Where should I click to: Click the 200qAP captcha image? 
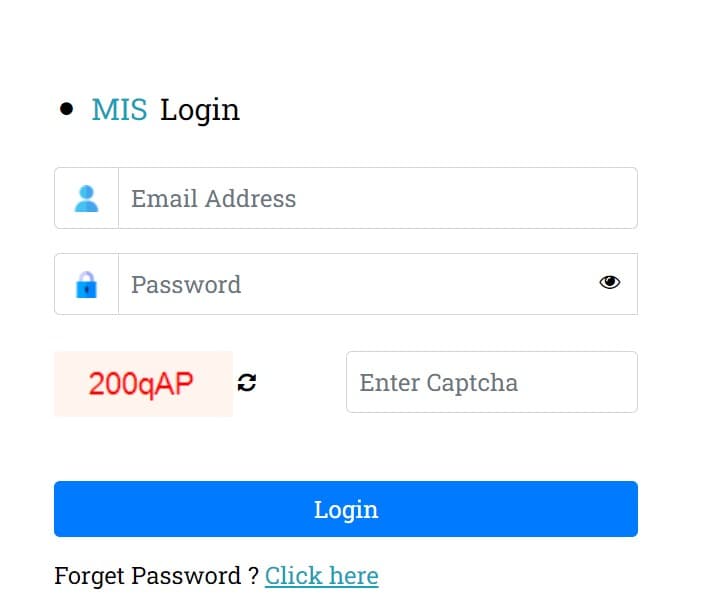[143, 384]
